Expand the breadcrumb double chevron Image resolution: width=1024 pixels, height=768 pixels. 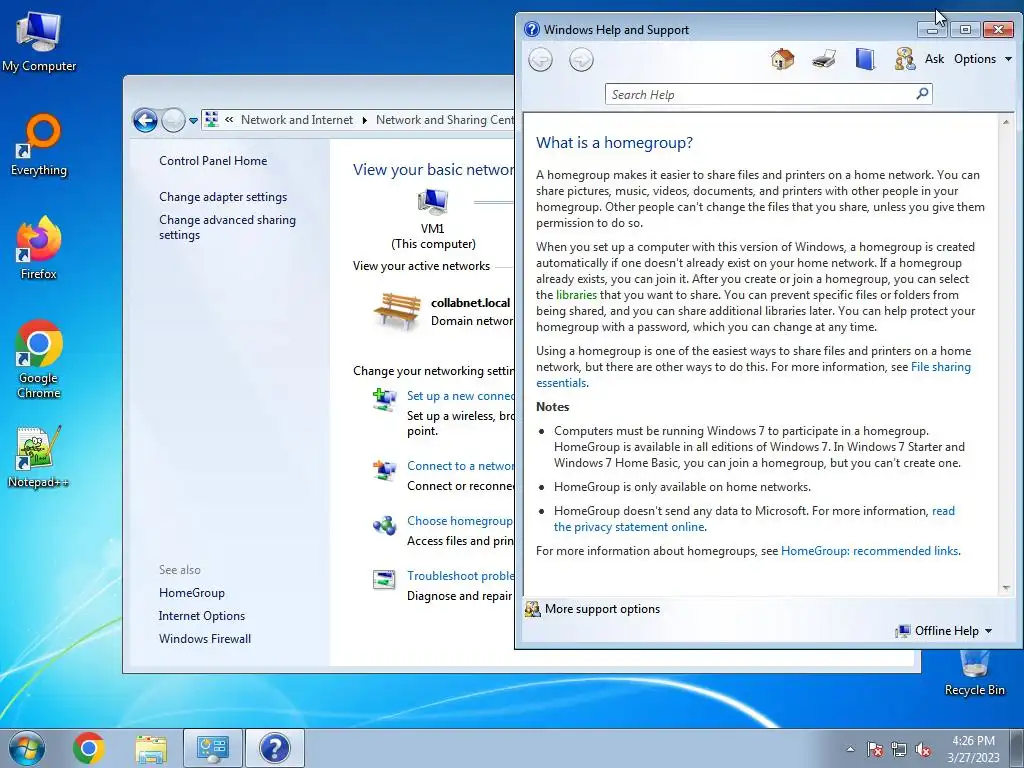229,120
